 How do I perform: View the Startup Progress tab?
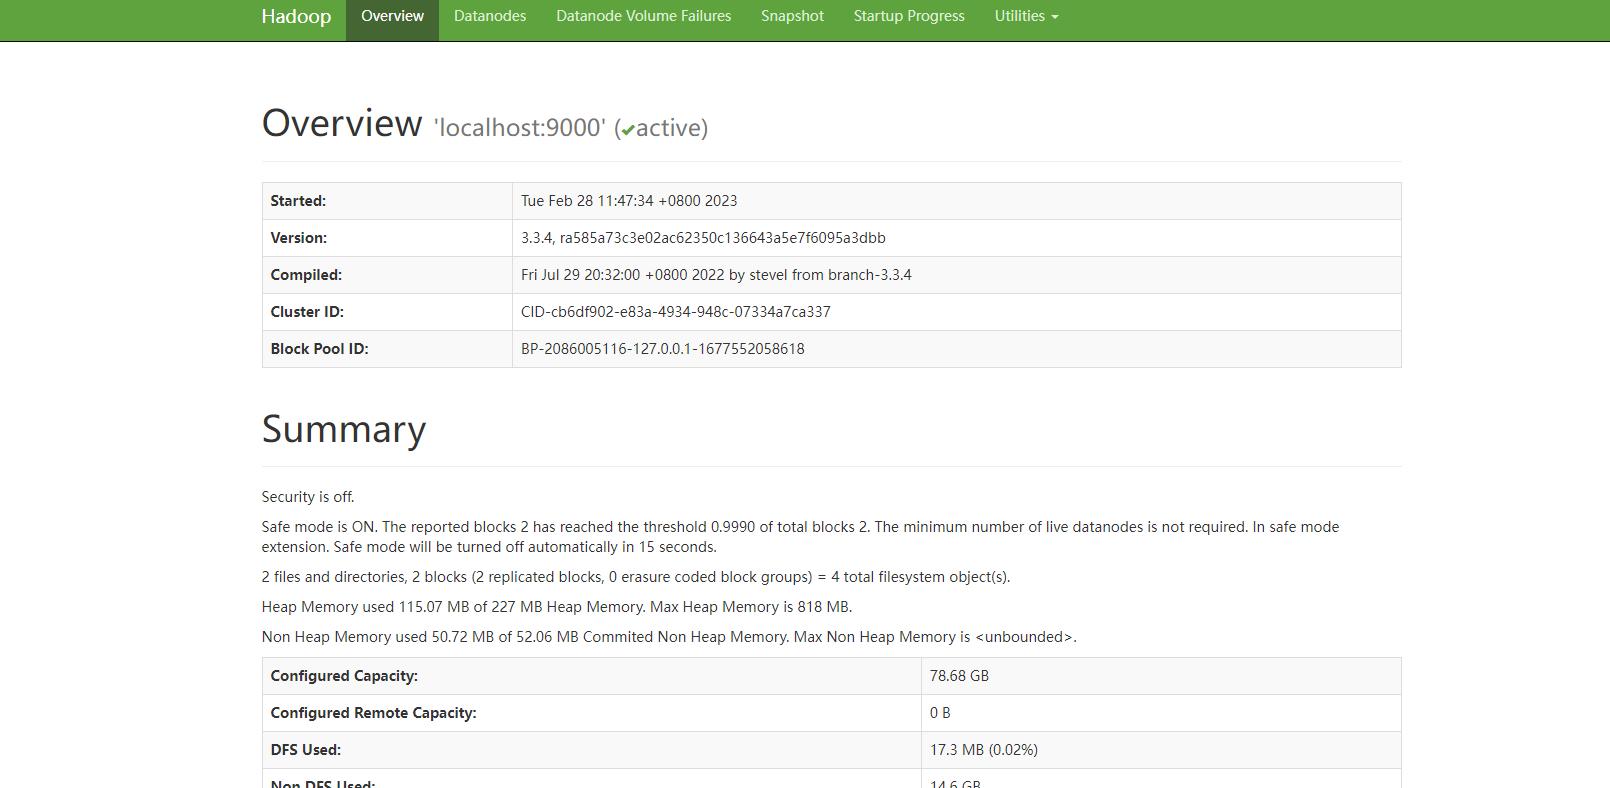908,17
